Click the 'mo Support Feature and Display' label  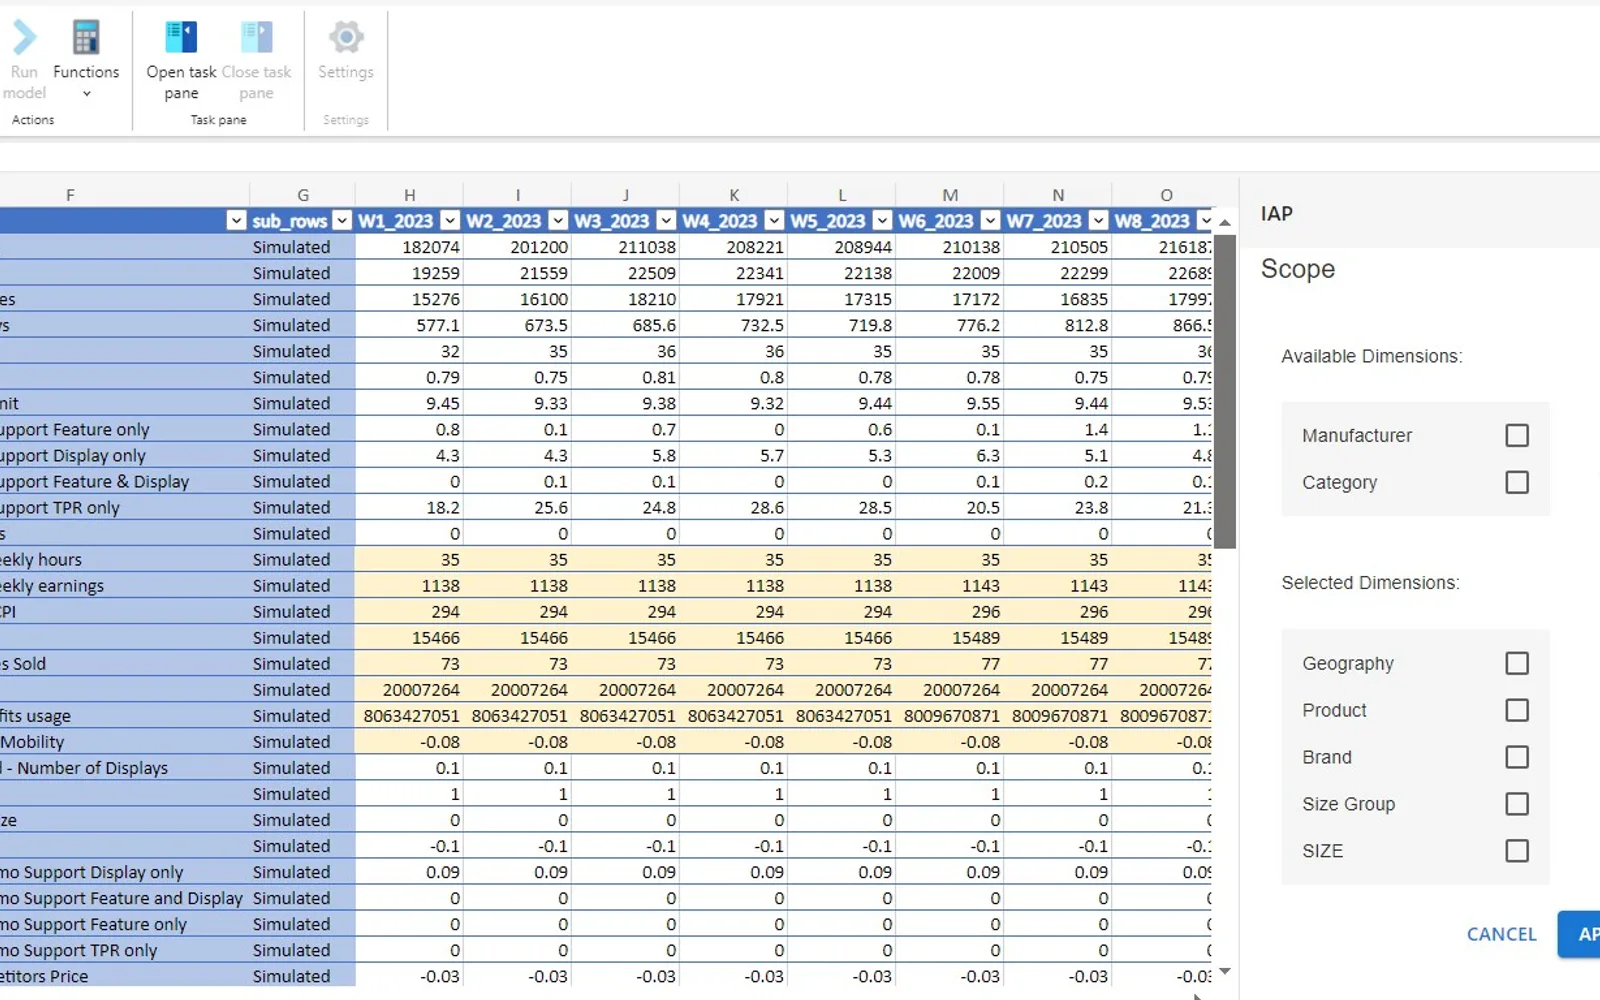(122, 898)
